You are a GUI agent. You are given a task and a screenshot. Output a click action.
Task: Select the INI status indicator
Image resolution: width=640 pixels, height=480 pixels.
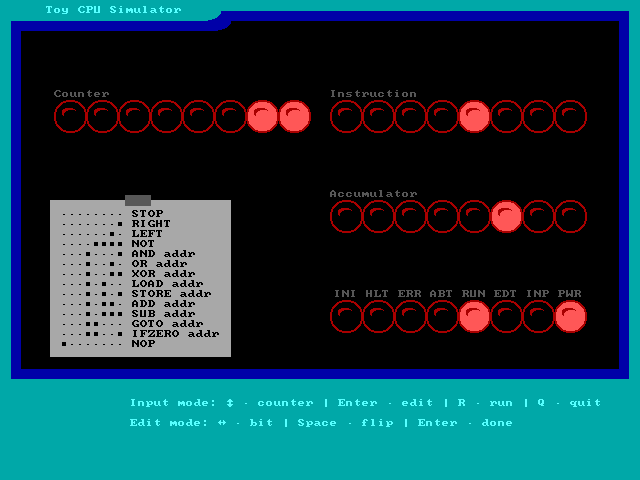click(346, 317)
